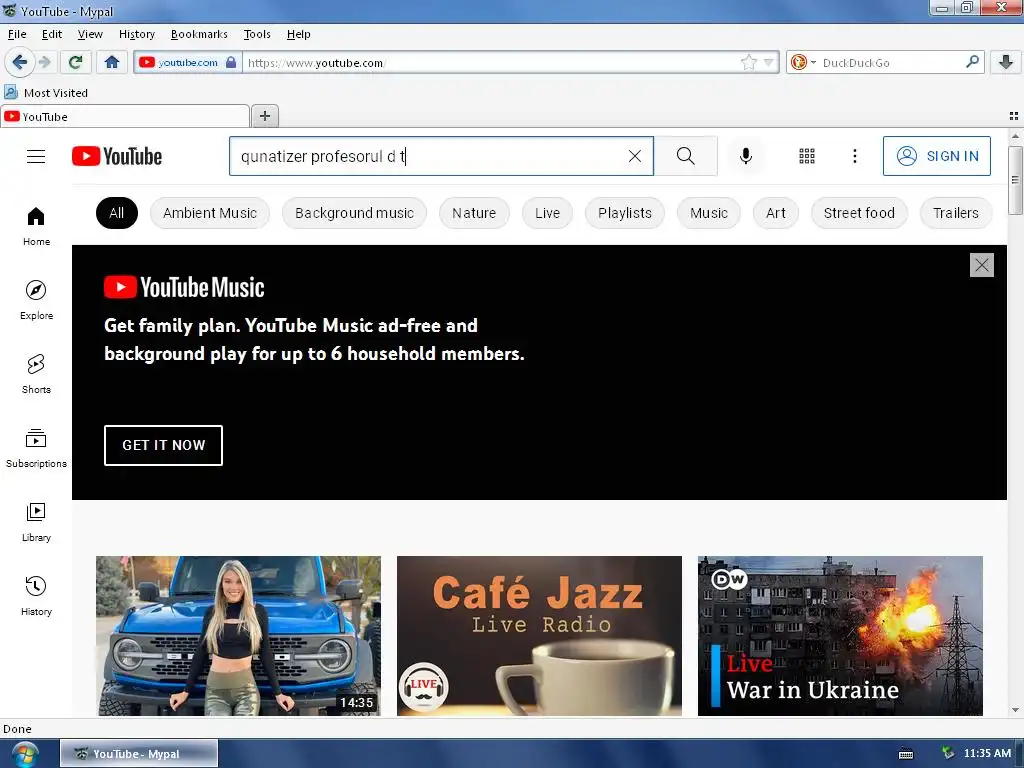This screenshot has width=1024, height=768.
Task: Click the browser Home button
Action: pyautogui.click(x=112, y=62)
